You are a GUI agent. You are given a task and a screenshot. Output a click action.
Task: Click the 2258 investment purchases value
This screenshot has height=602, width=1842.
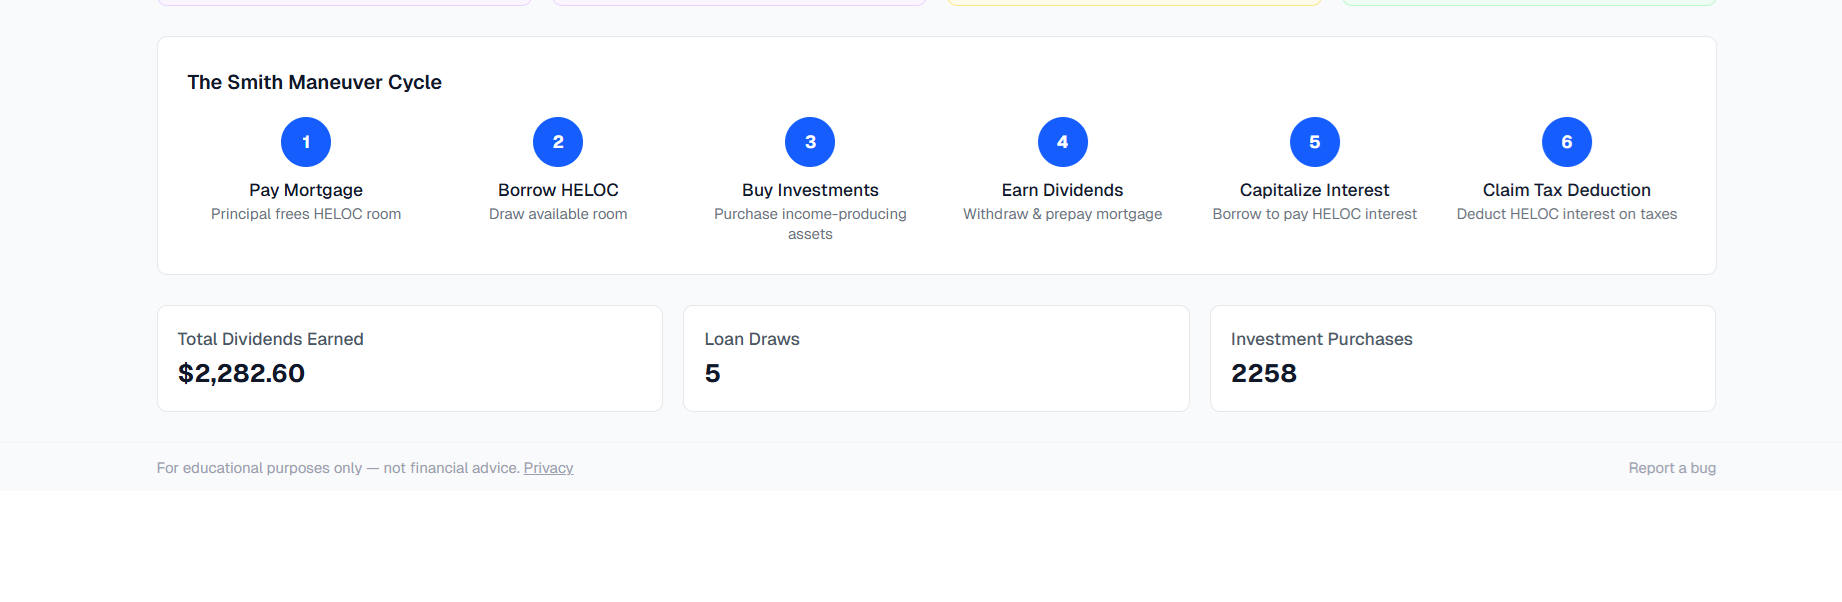point(1263,373)
